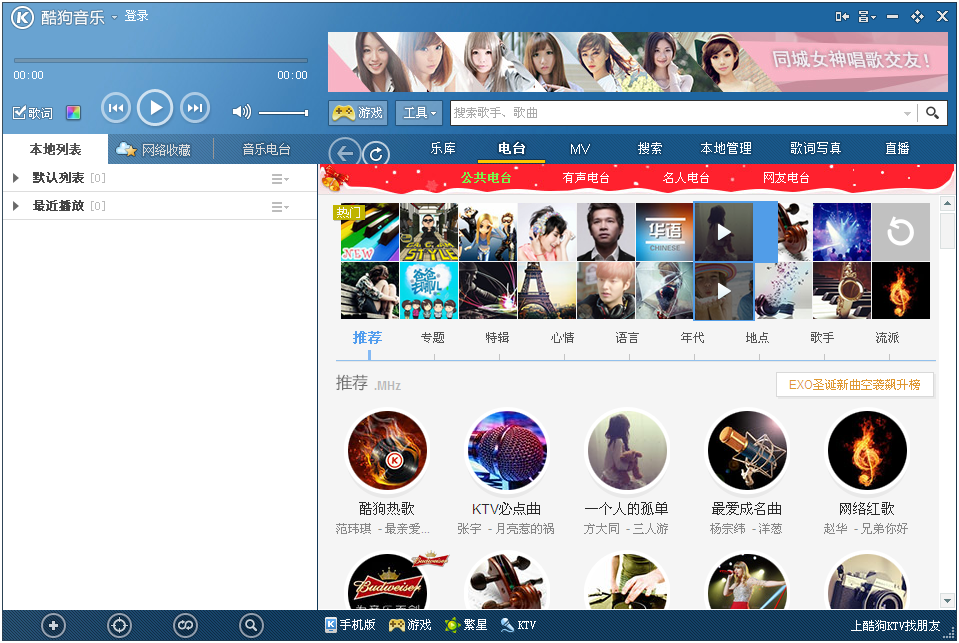Expand the 默认列表 playlist
This screenshot has height=643, width=959.
click(x=16, y=178)
